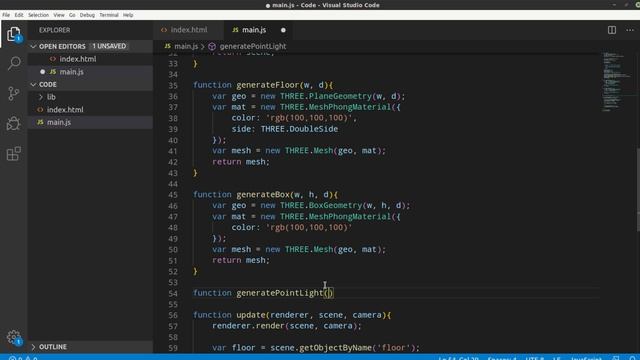The width and height of the screenshot is (640, 360).
Task: Click the editor vertical scrollbar
Action: click(637, 190)
